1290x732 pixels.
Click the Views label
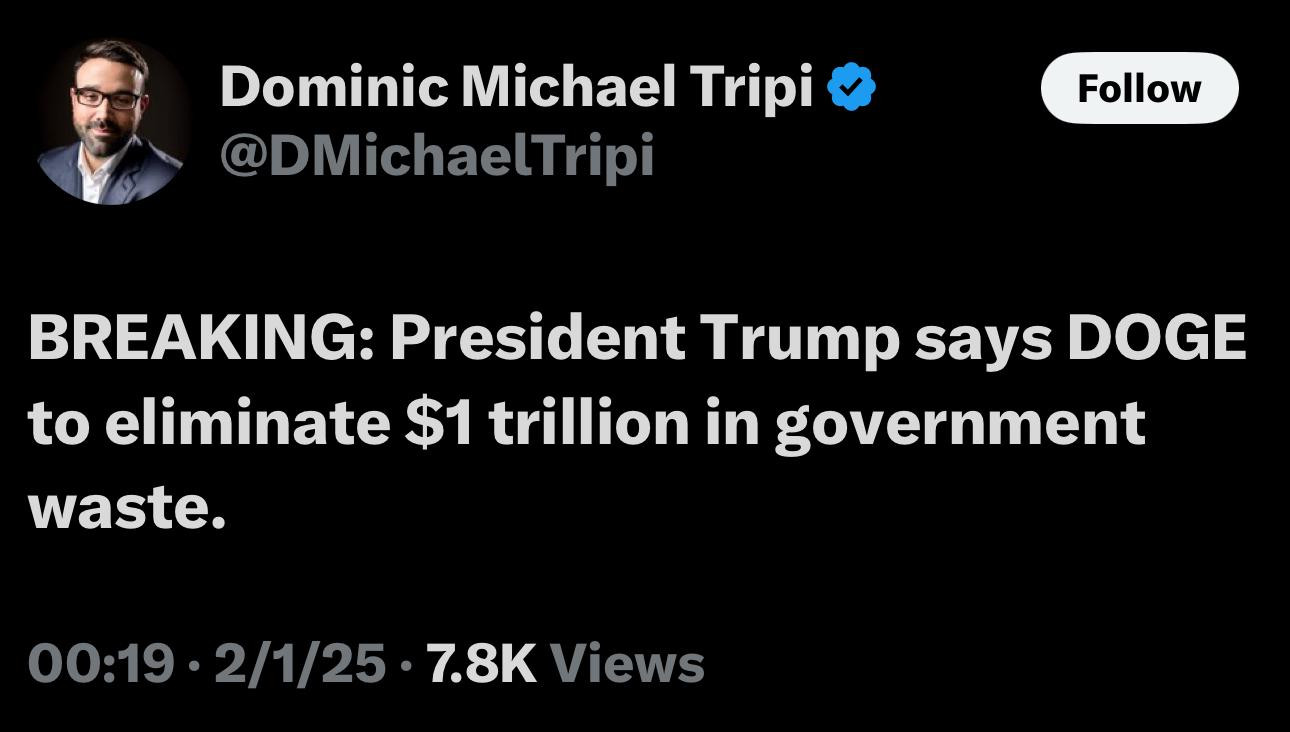[x=627, y=663]
